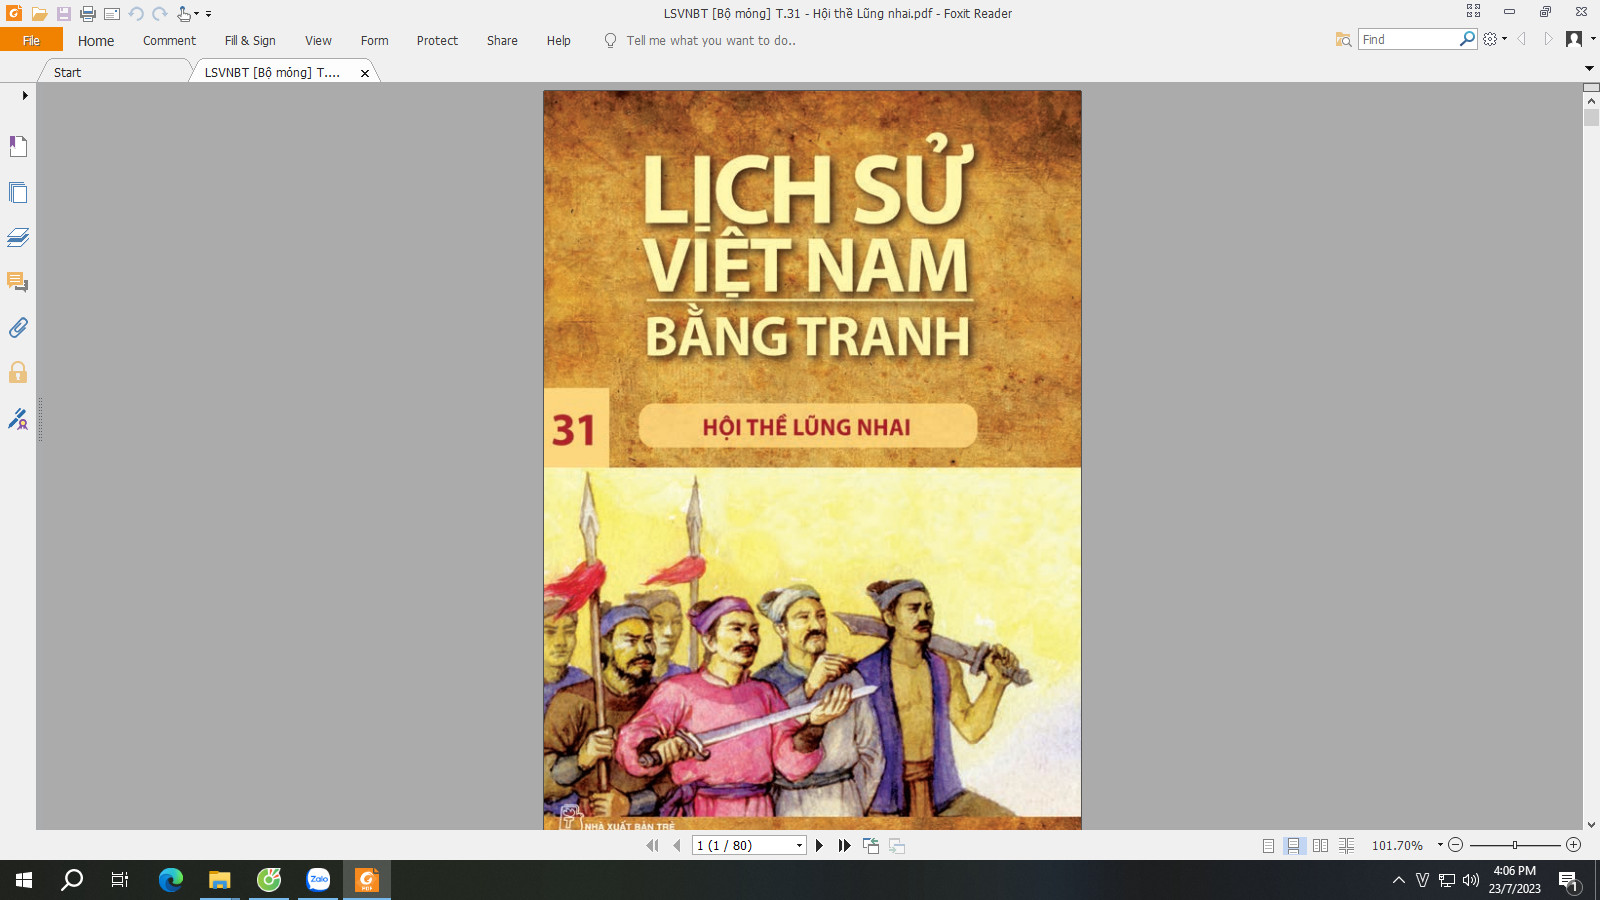Open the Fill & Sign ribbon tab
This screenshot has width=1600, height=900.
(x=250, y=41)
